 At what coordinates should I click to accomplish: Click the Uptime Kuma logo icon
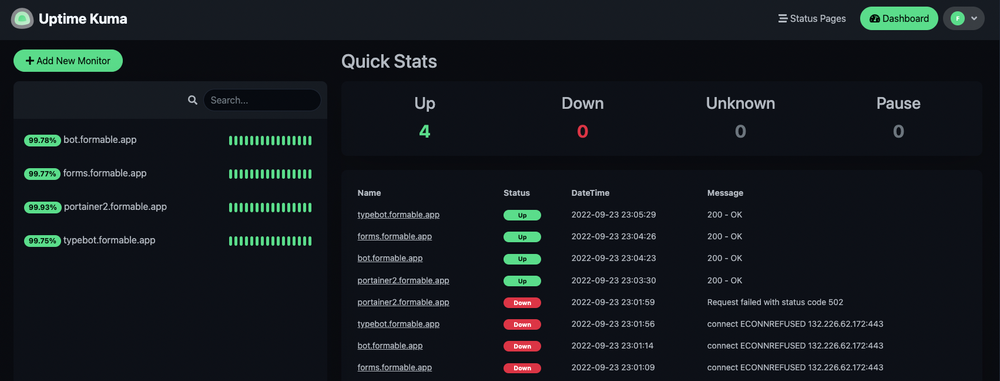[22, 19]
